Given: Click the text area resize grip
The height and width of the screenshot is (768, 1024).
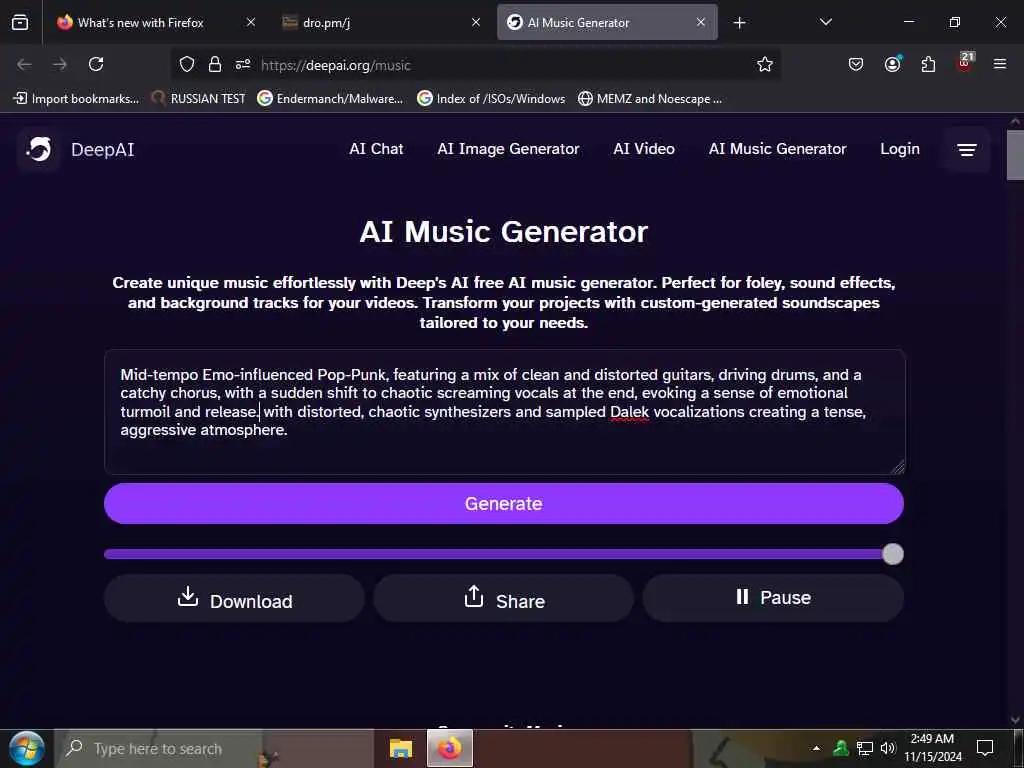Looking at the screenshot, I should (899, 467).
